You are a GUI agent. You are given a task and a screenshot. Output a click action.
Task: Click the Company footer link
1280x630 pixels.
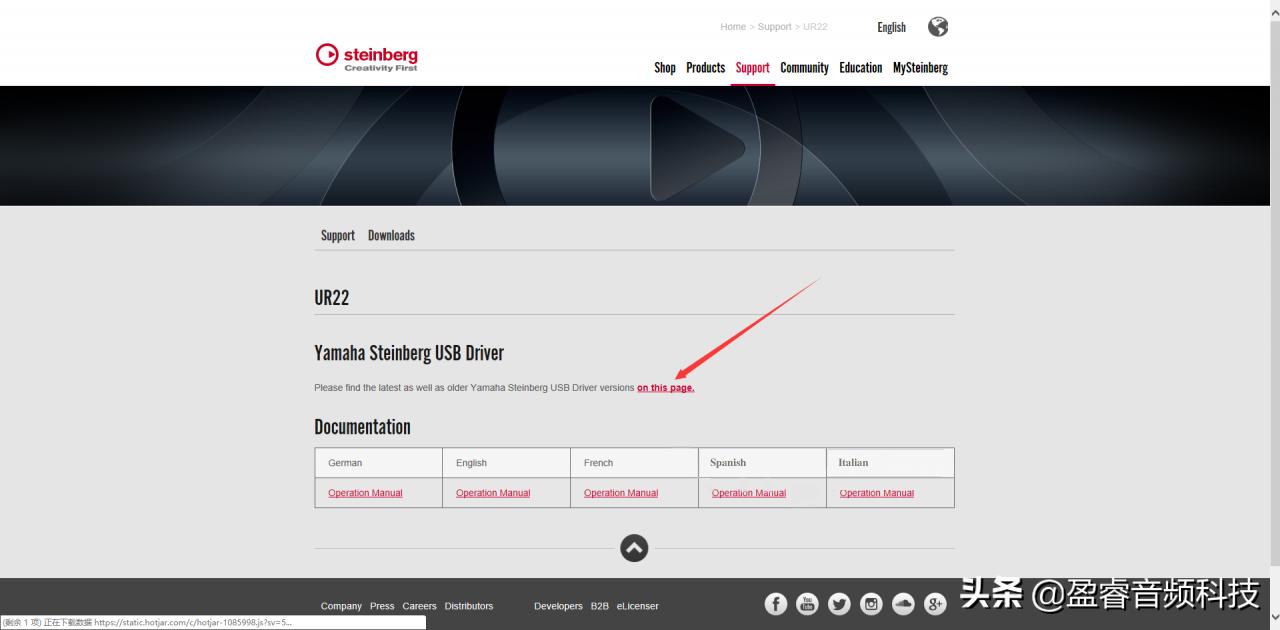(341, 606)
